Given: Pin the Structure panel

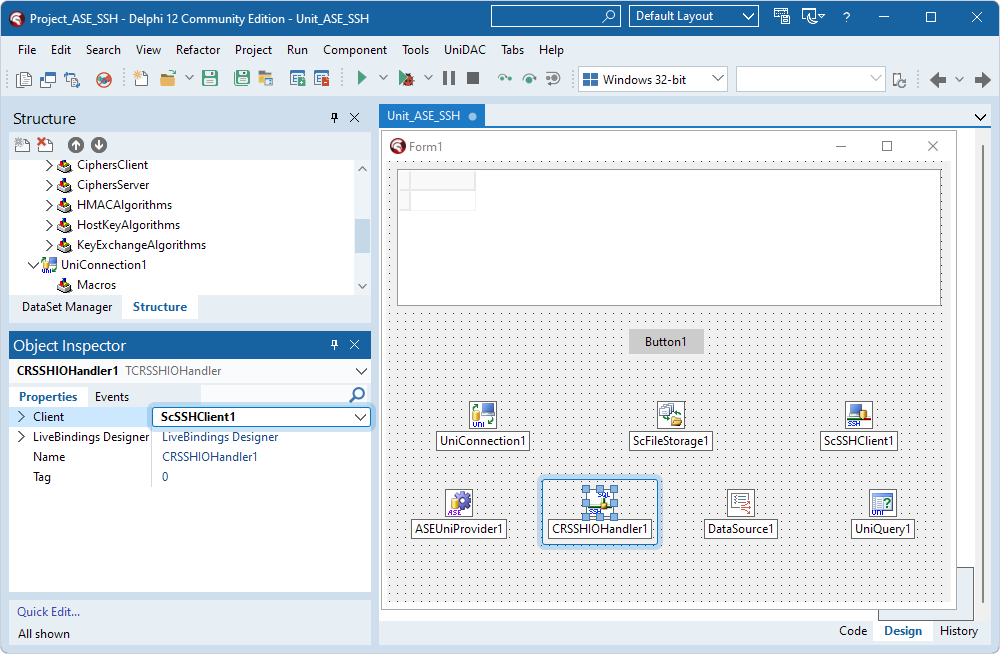Looking at the screenshot, I should click(334, 118).
